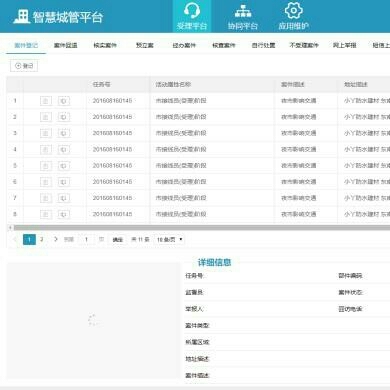
Task: Click the copy icon in row 5
Action: tap(64, 166)
